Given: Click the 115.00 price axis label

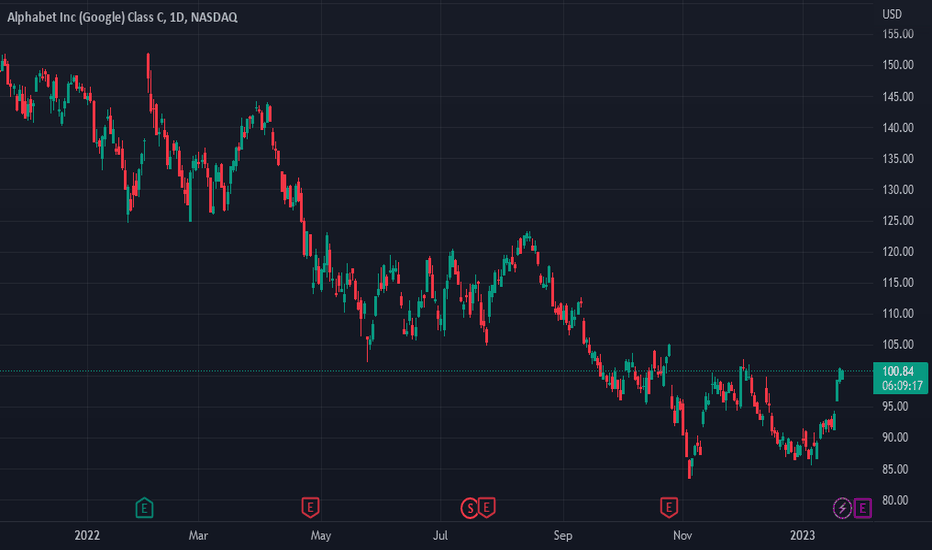Looking at the screenshot, I should click(x=898, y=282).
